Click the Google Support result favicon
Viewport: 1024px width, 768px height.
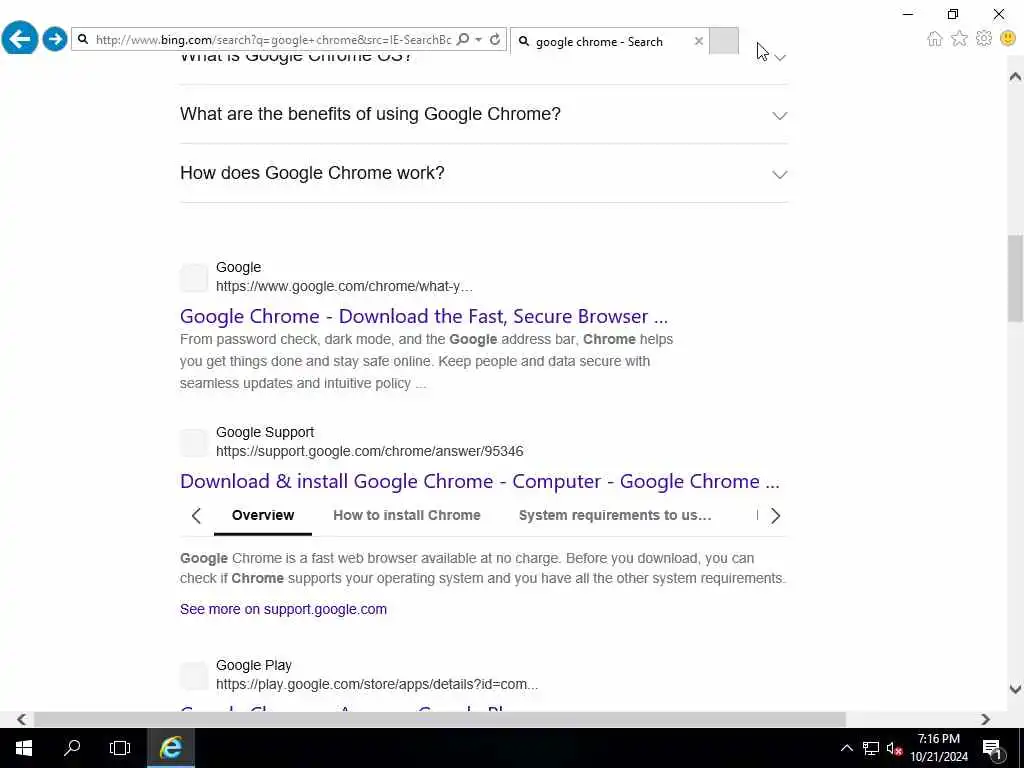194,443
